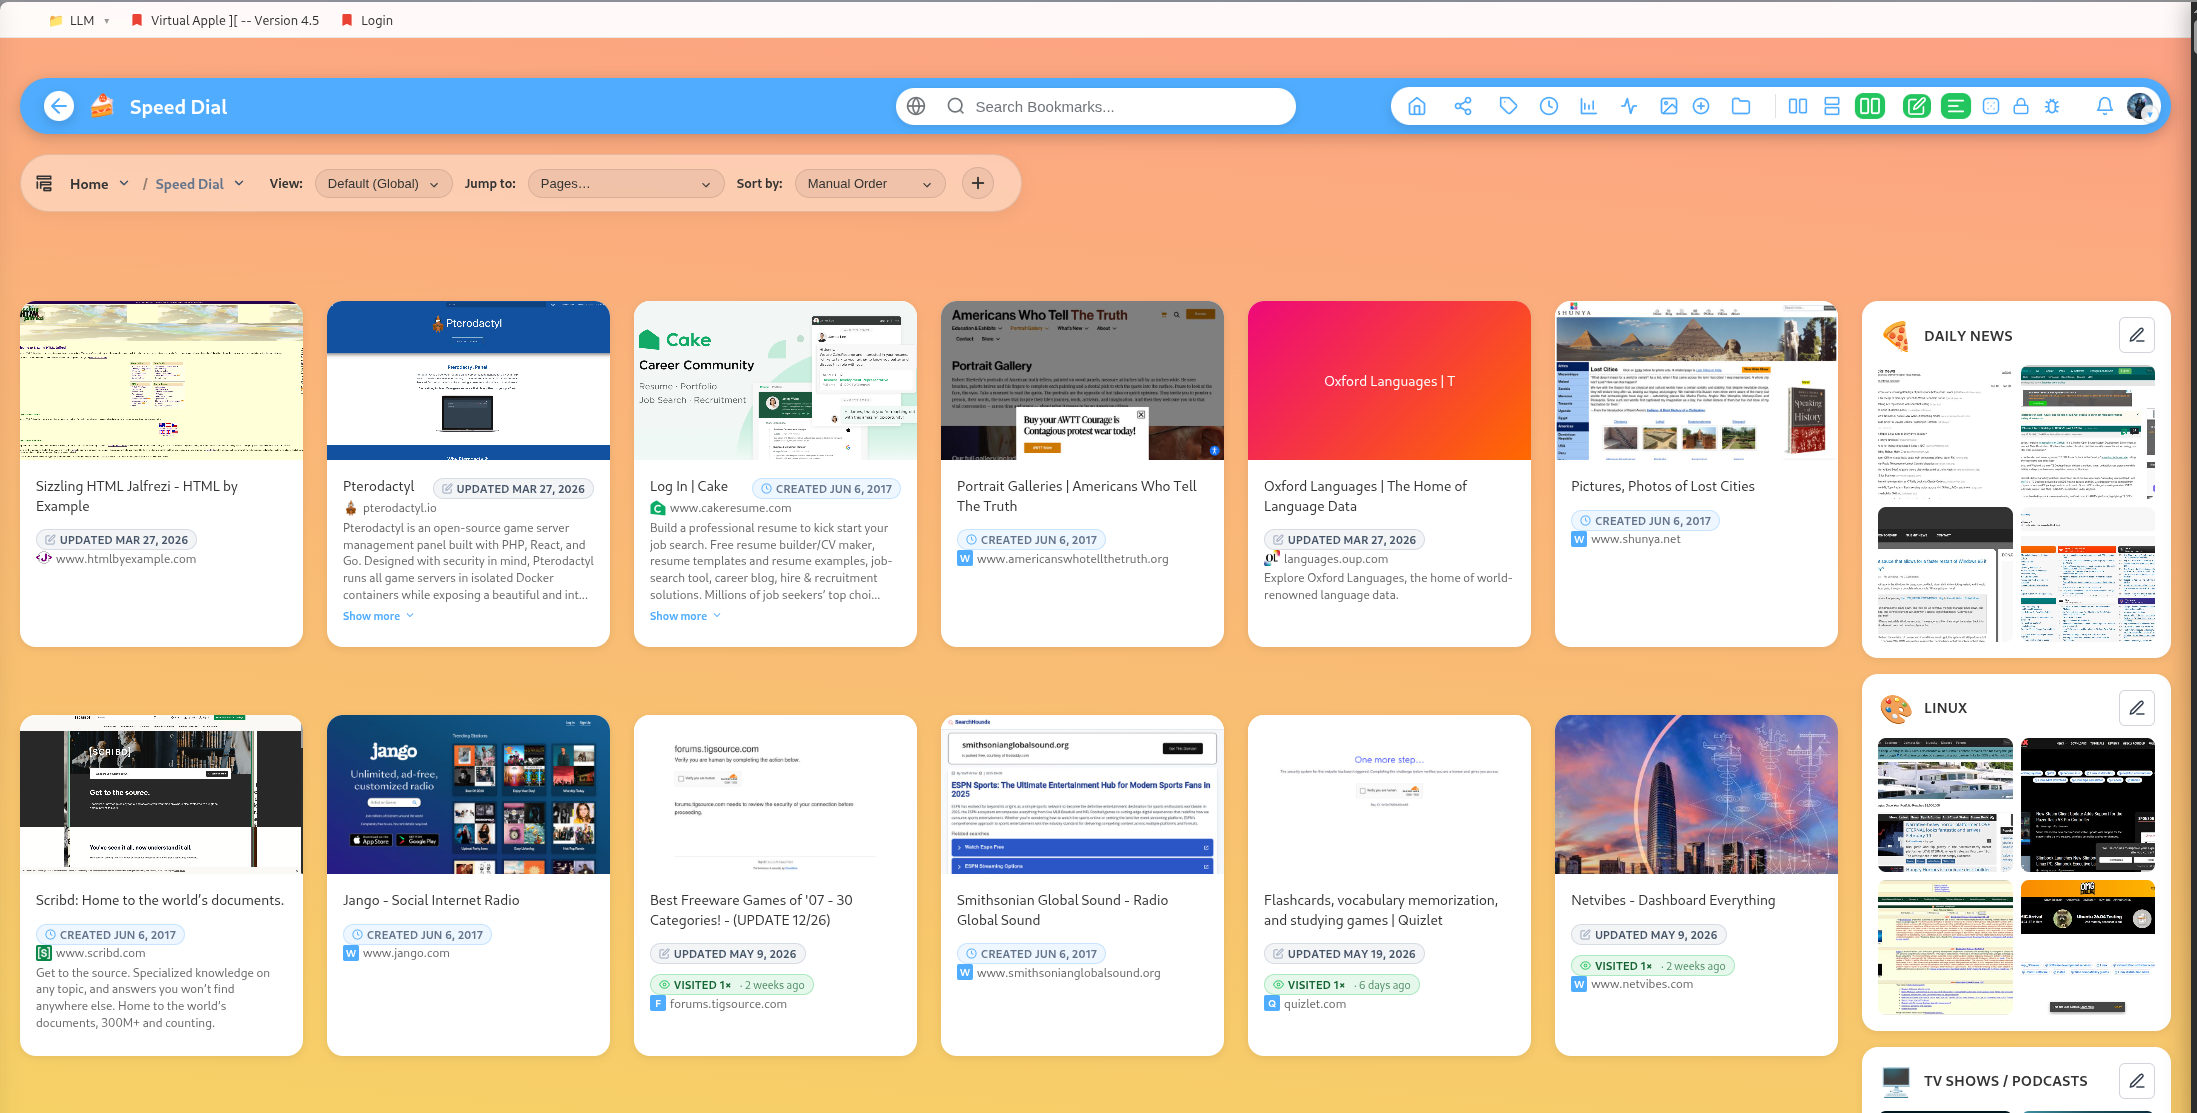The width and height of the screenshot is (2197, 1113).
Task: Toggle the green edit mode button
Action: pyautogui.click(x=1917, y=106)
